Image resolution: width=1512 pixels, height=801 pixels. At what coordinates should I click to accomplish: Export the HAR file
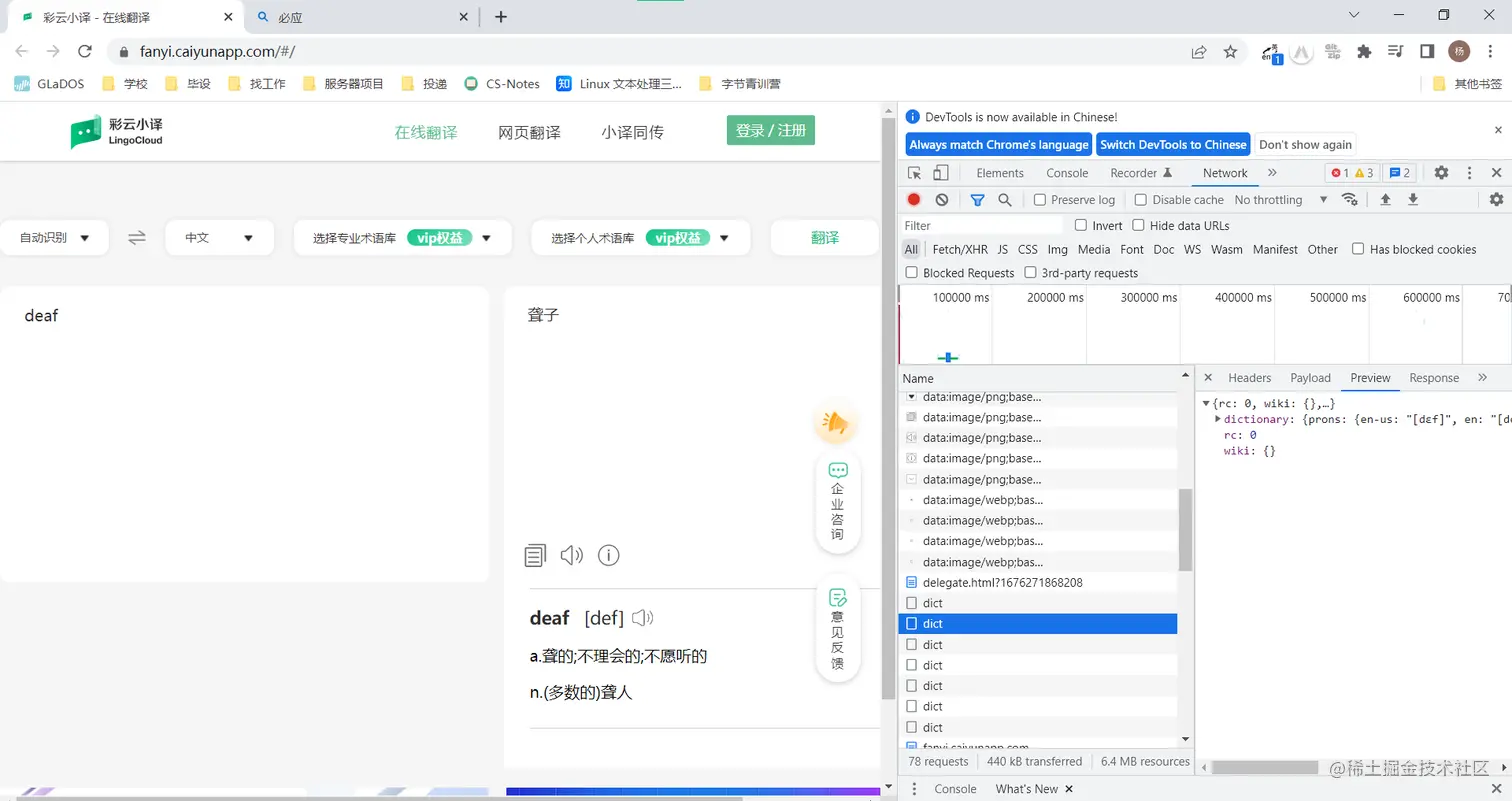coord(1413,199)
